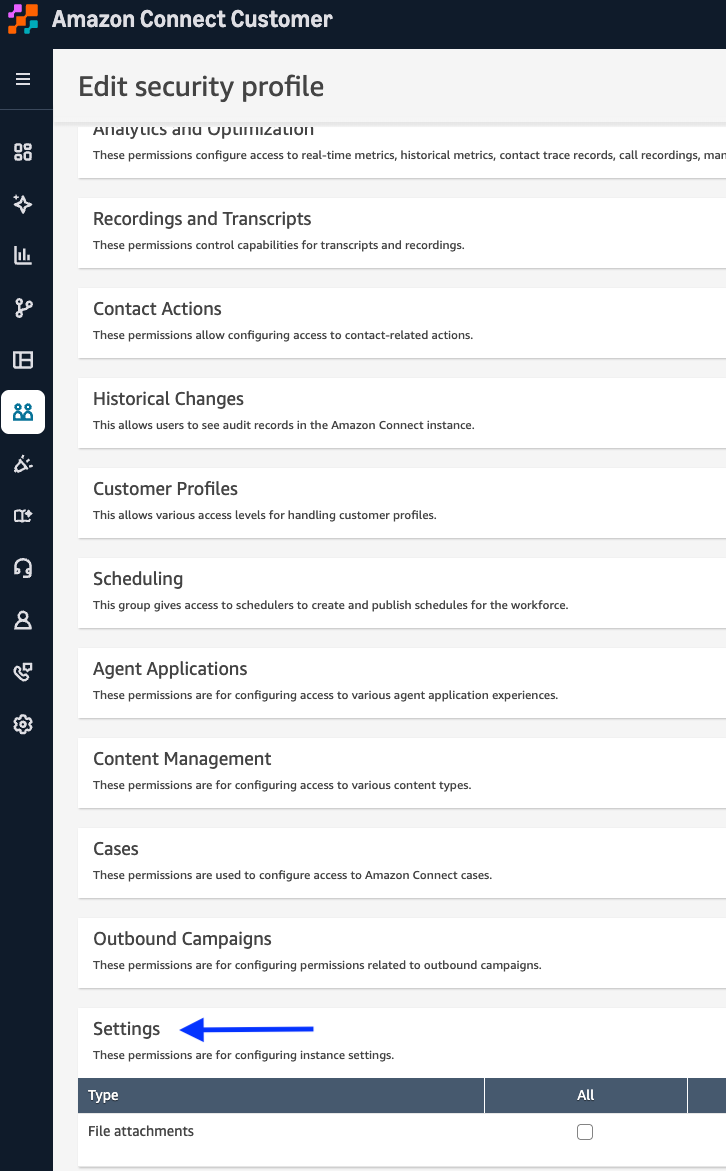The image size is (726, 1171).
Task: Open analytics bar chart icon in sidebar
Action: (23, 255)
